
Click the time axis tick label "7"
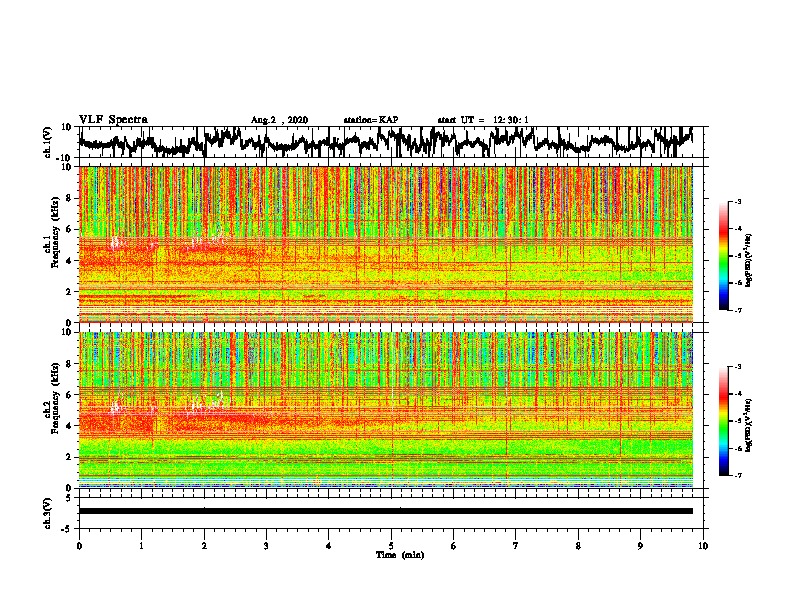point(516,546)
